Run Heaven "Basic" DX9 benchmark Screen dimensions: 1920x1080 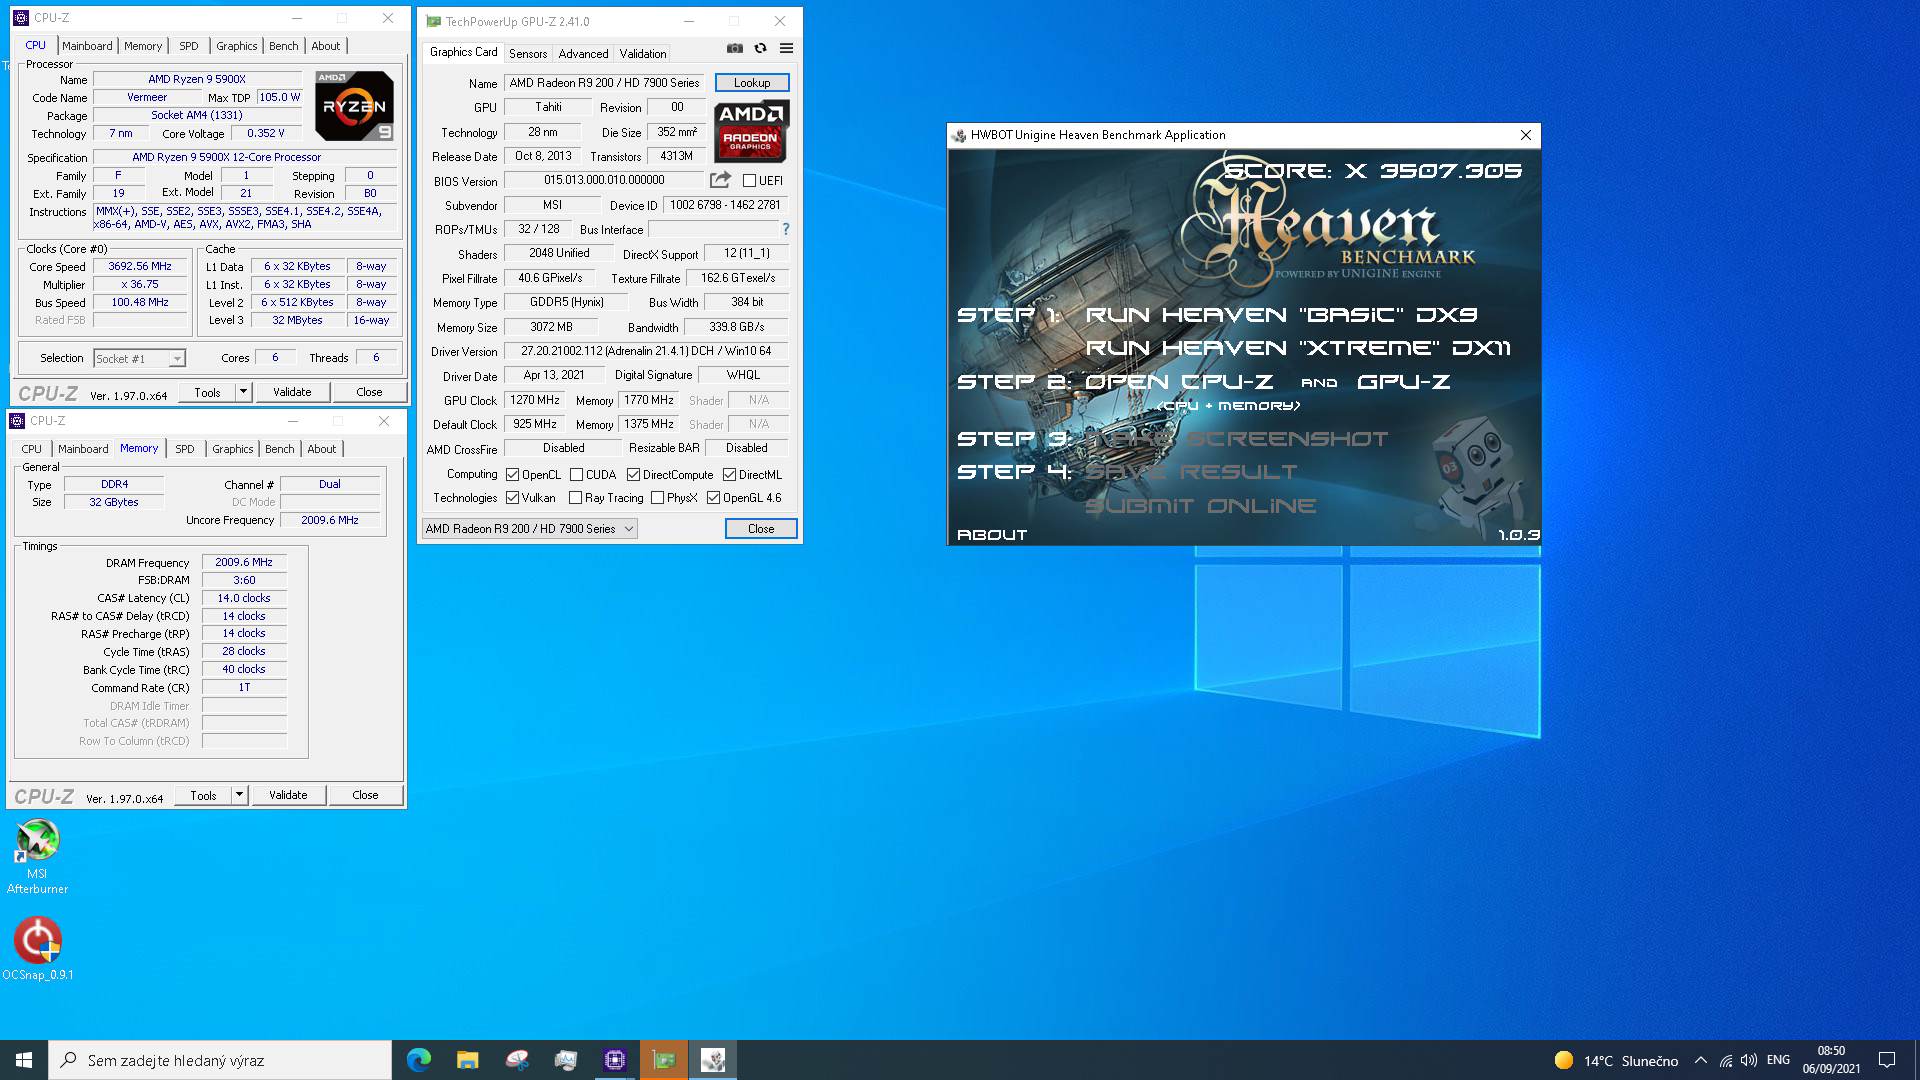[x=1281, y=314]
